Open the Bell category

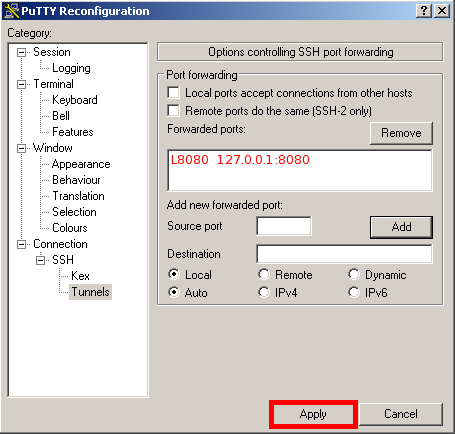(61, 116)
